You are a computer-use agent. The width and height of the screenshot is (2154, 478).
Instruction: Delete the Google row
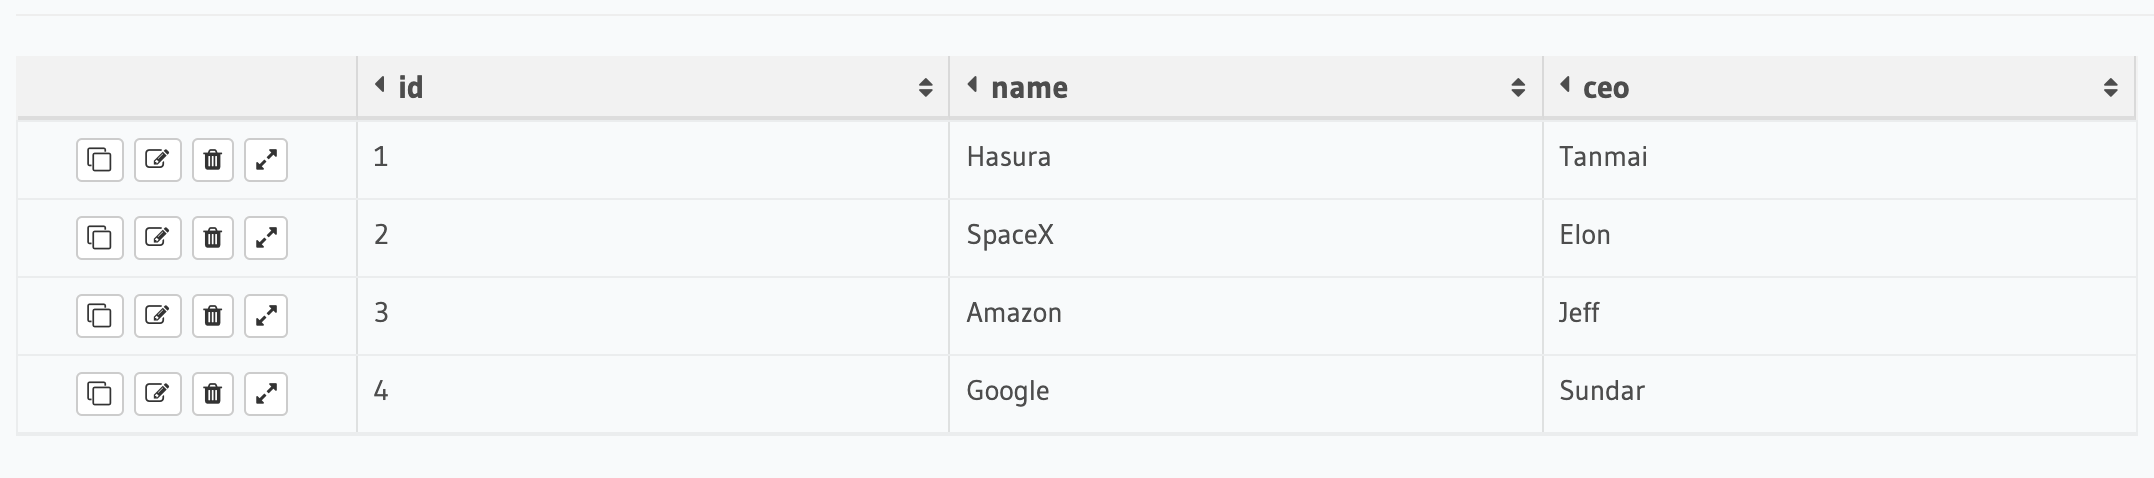tap(212, 394)
